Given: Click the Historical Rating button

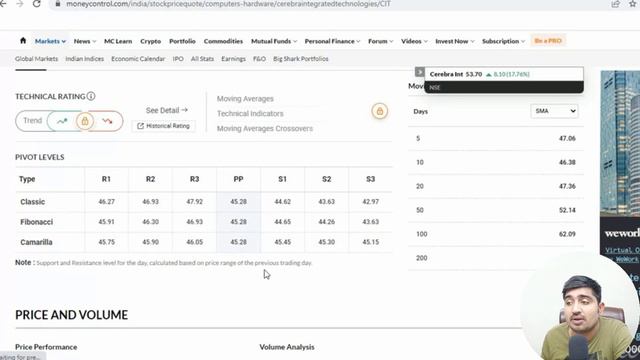Looking at the screenshot, I should [164, 126].
